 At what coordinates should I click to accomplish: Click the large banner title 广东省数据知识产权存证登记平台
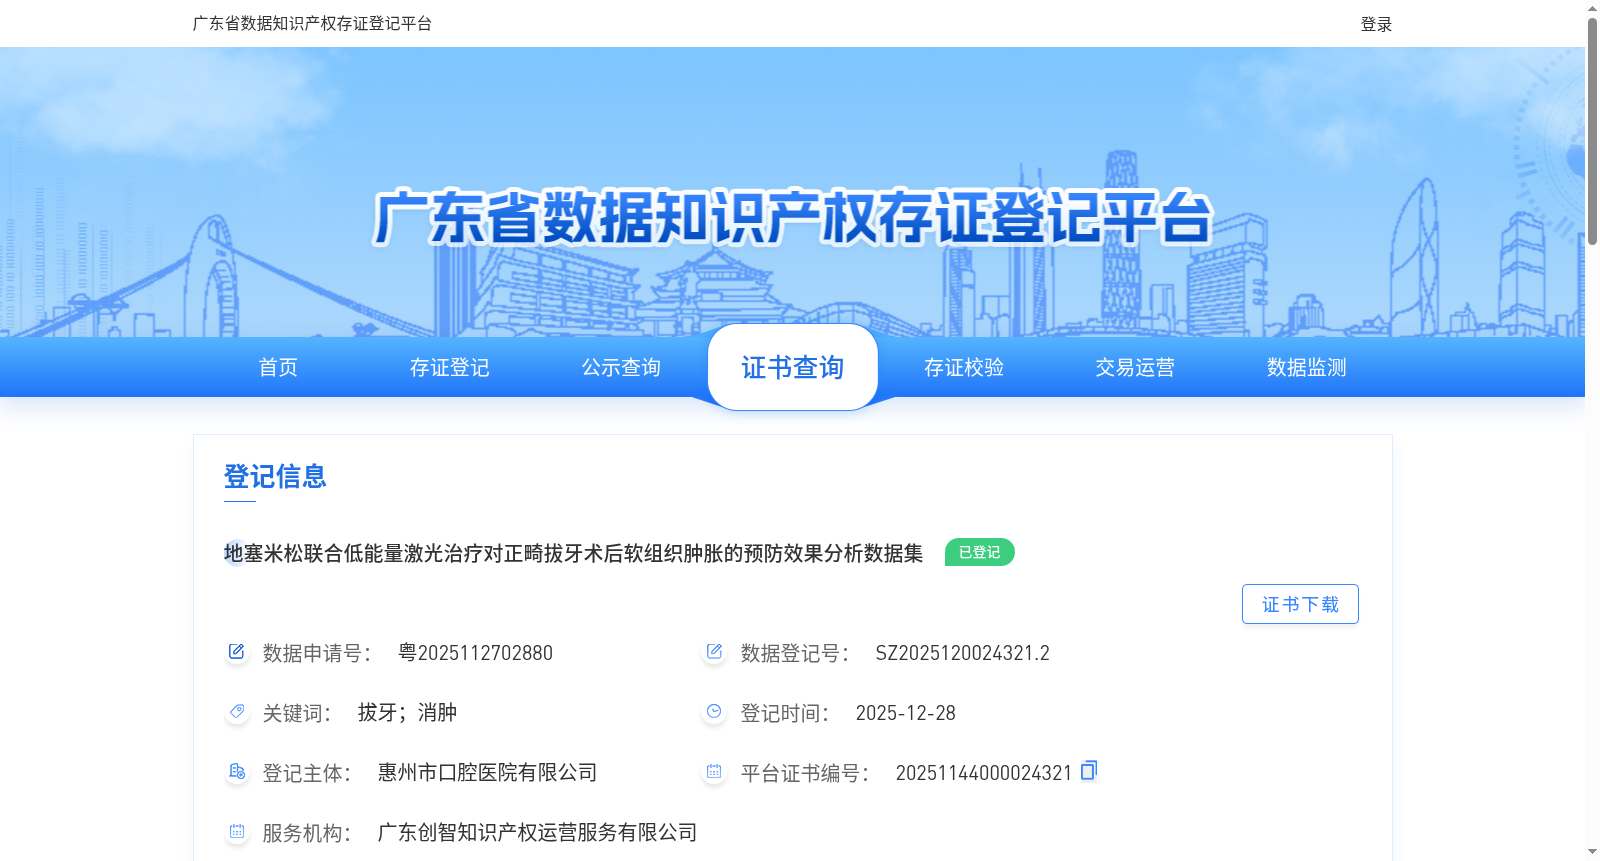(793, 217)
